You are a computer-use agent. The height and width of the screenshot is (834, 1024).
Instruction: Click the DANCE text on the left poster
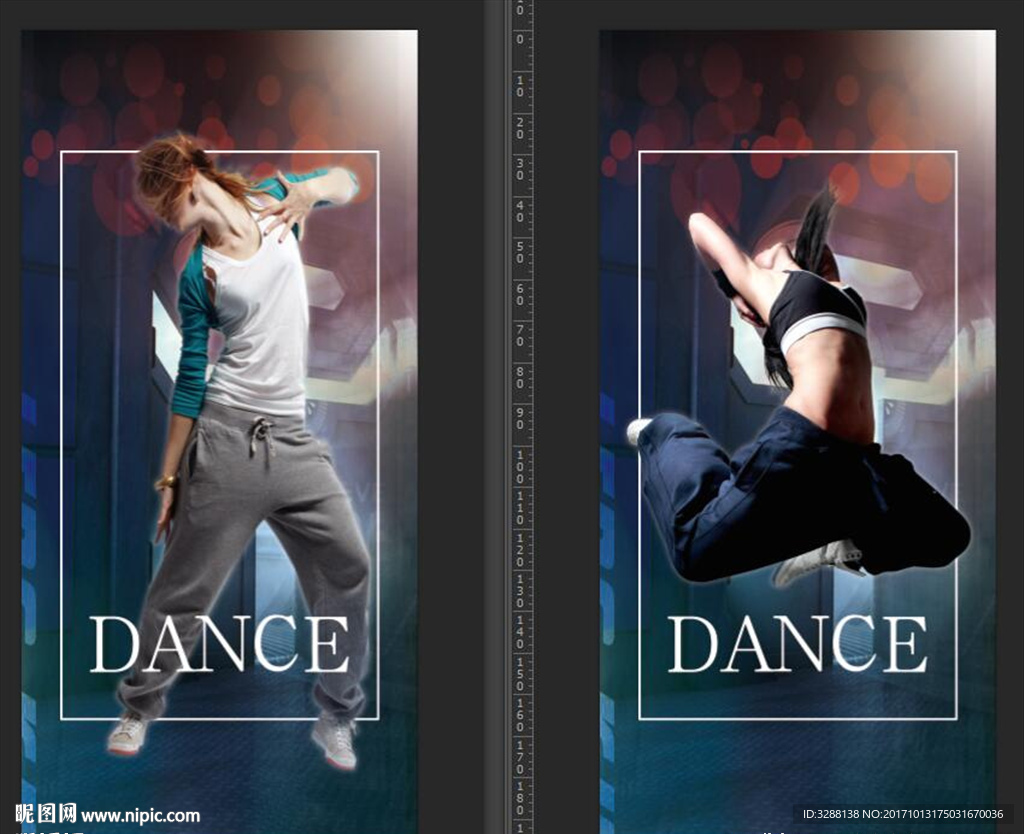pyautogui.click(x=219, y=644)
